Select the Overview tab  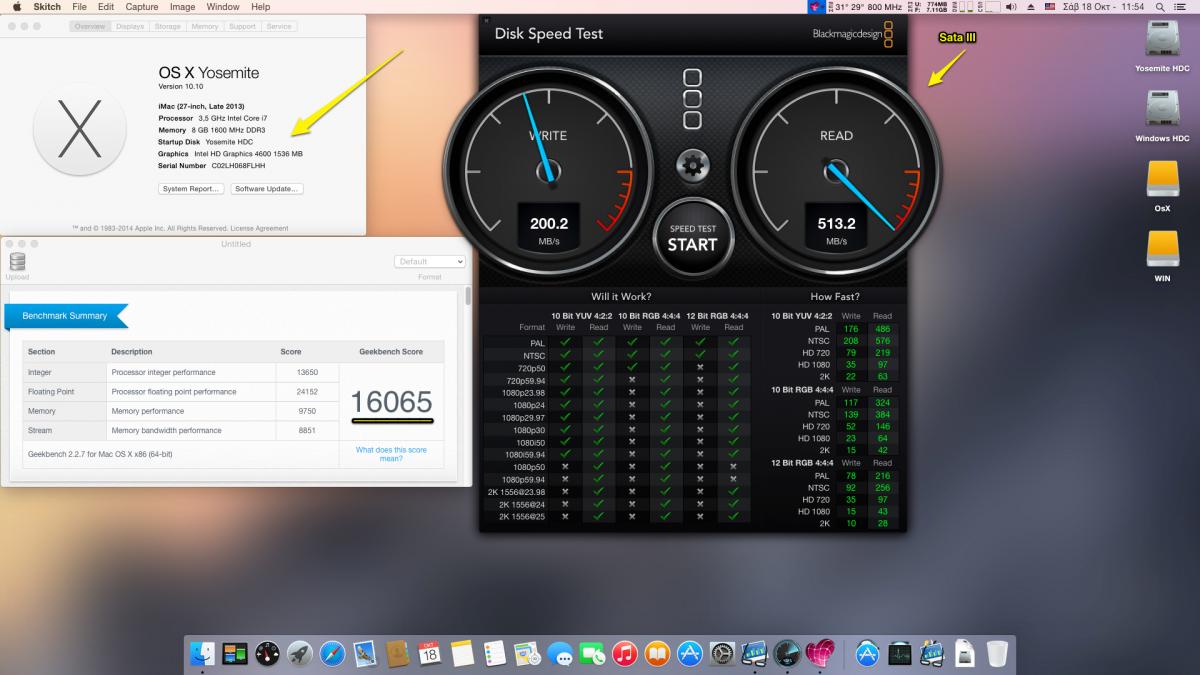tap(91, 26)
